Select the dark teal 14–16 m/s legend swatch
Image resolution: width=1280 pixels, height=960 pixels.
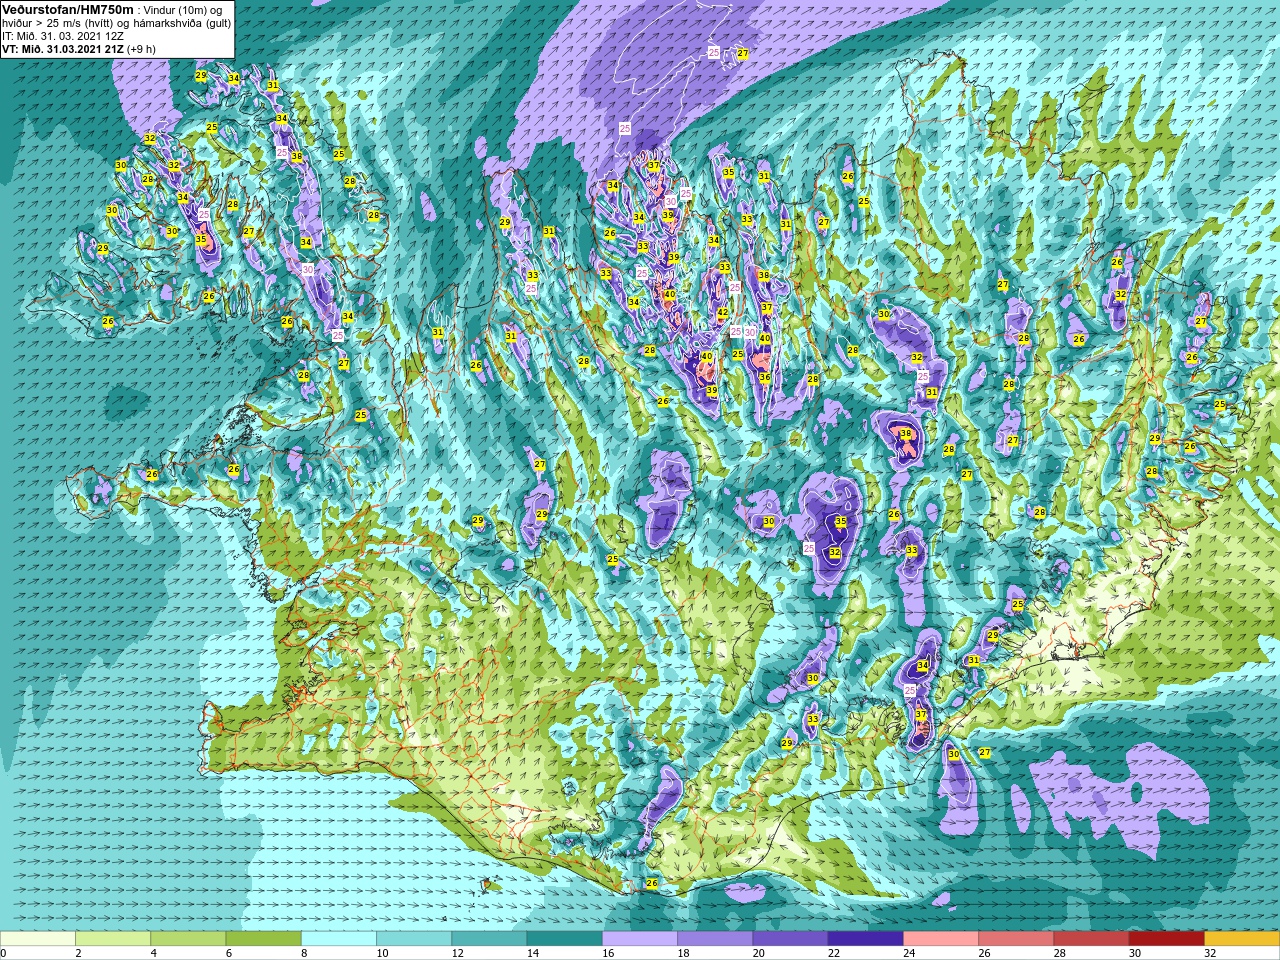[x=564, y=939]
